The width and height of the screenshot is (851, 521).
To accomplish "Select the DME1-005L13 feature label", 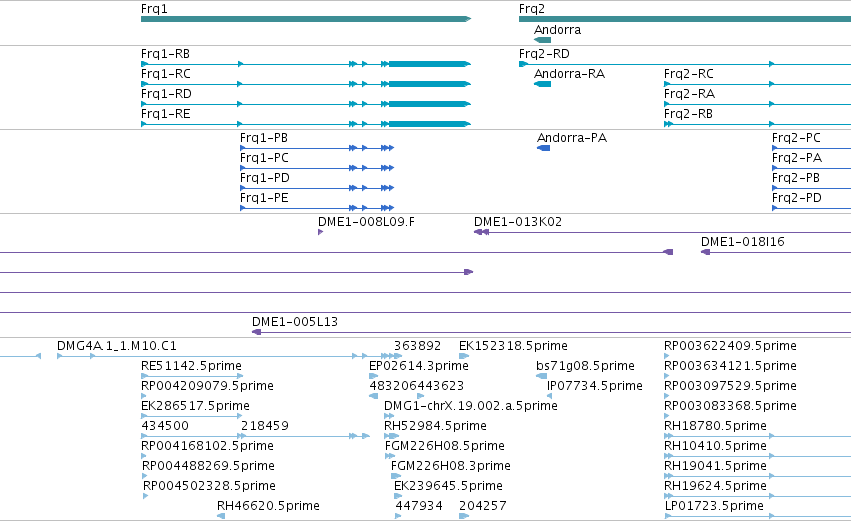I will tap(295, 322).
